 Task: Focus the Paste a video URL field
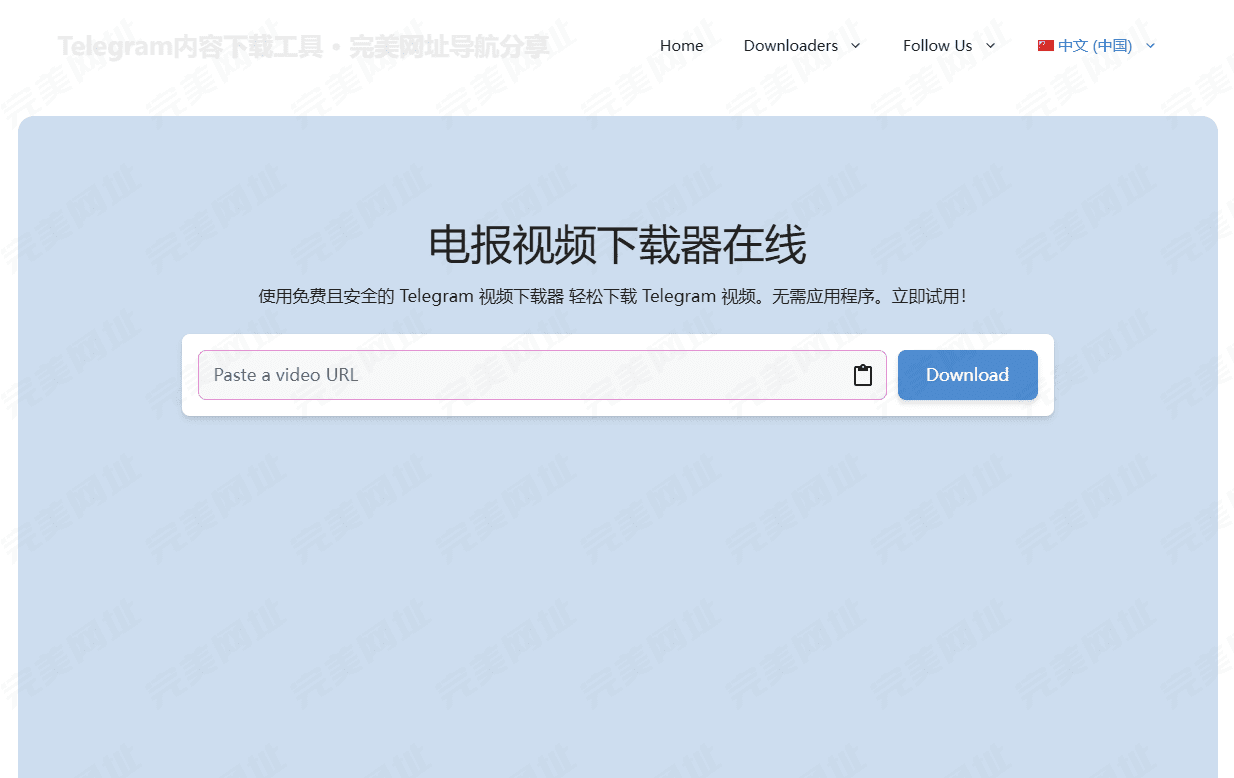point(542,375)
